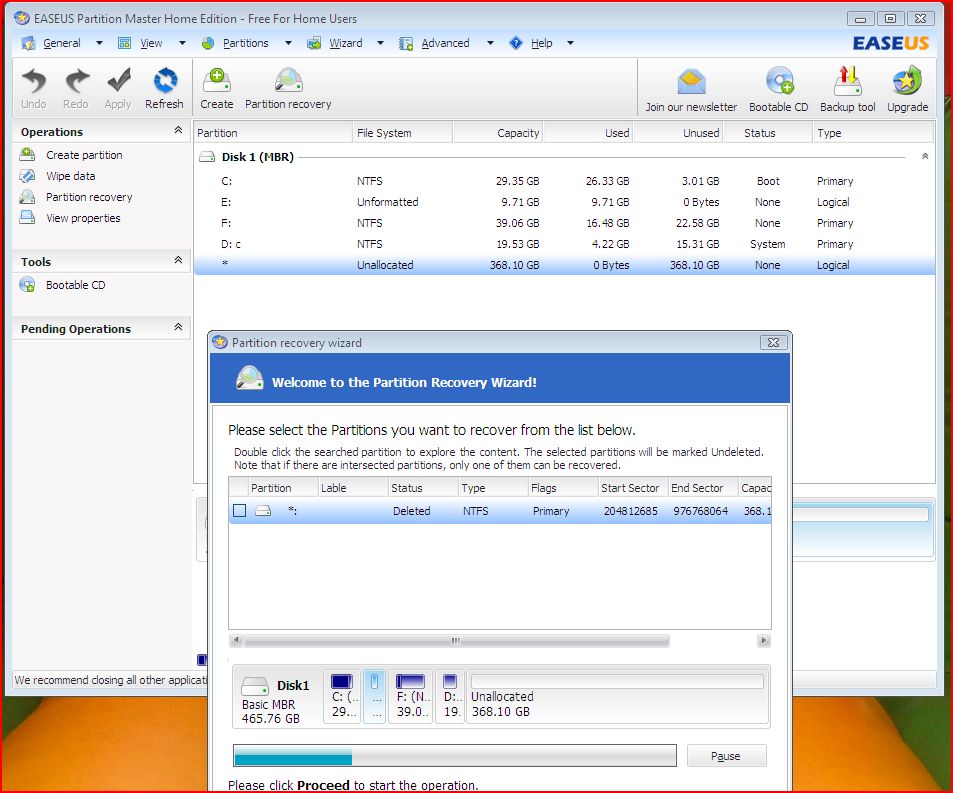Open the General menu
This screenshot has height=793, width=953.
tap(61, 43)
